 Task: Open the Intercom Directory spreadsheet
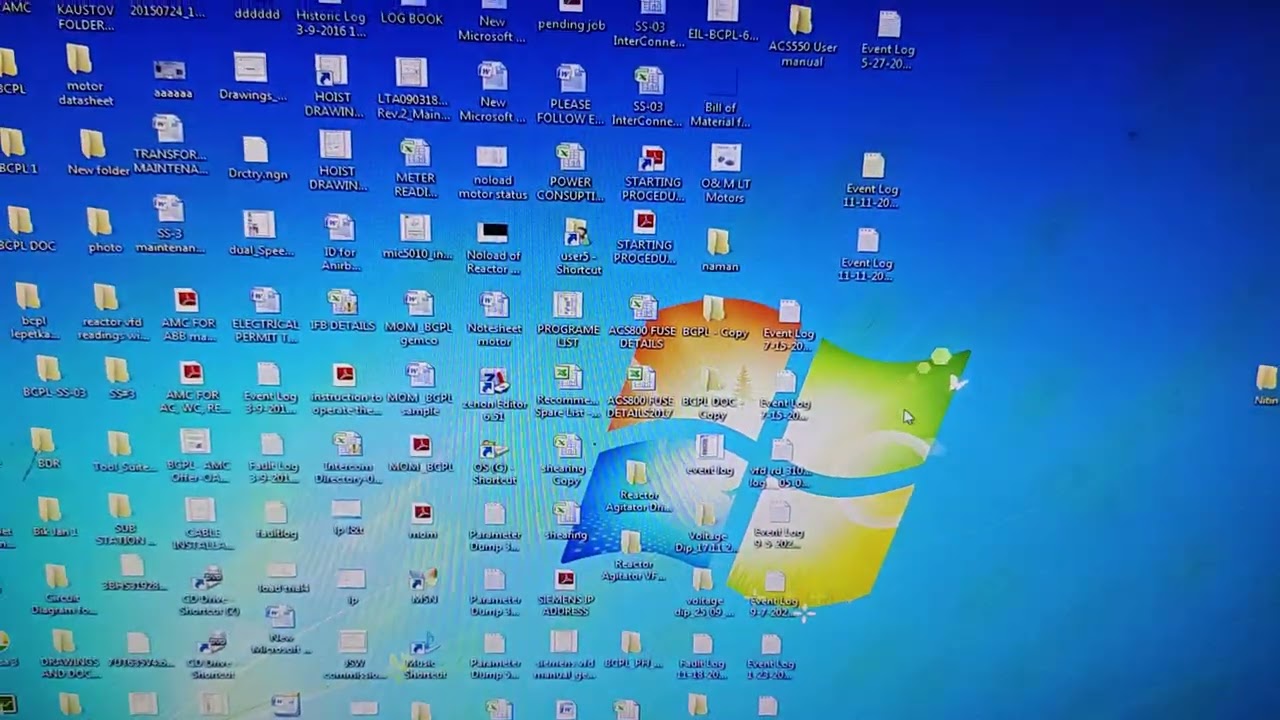click(347, 459)
